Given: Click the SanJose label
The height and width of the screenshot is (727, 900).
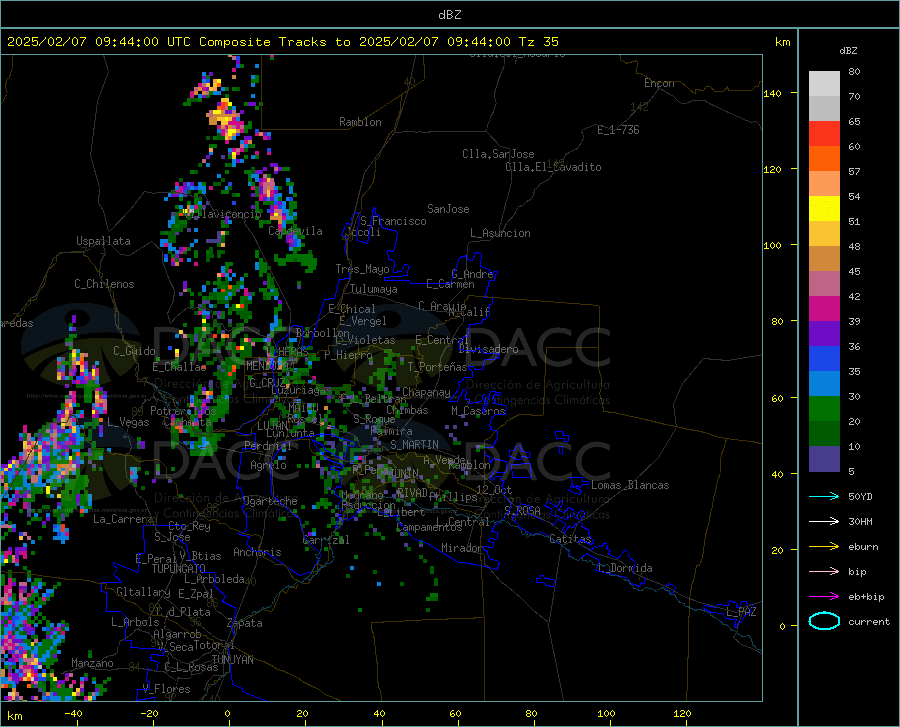Looking at the screenshot, I should click(448, 209).
